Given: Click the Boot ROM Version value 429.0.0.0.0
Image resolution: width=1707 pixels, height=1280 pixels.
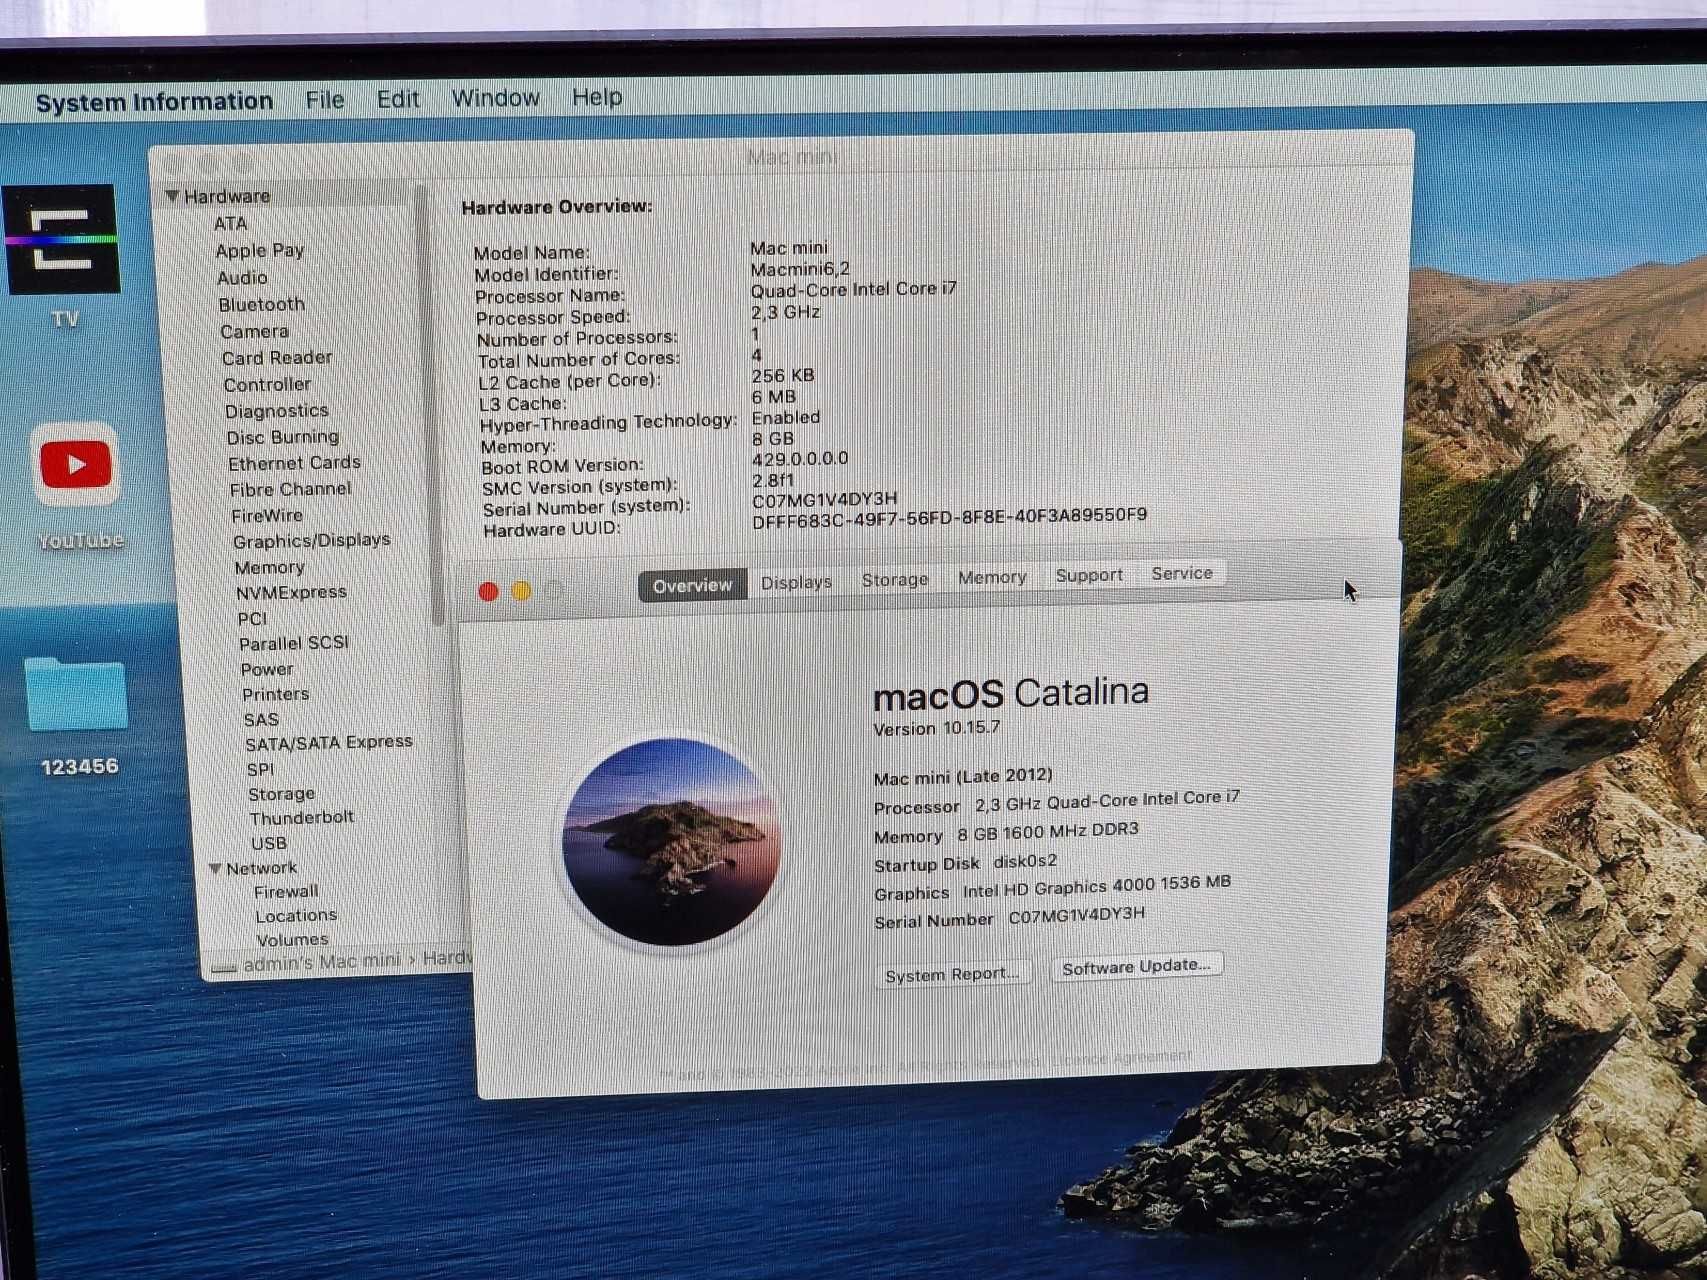Looking at the screenshot, I should click(800, 458).
